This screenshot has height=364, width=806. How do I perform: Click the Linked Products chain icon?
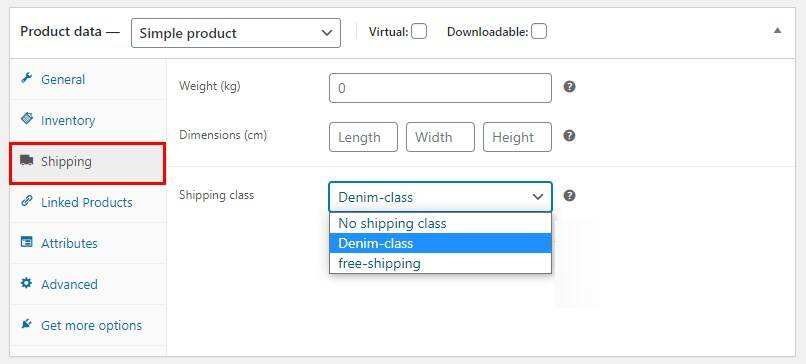click(x=26, y=201)
